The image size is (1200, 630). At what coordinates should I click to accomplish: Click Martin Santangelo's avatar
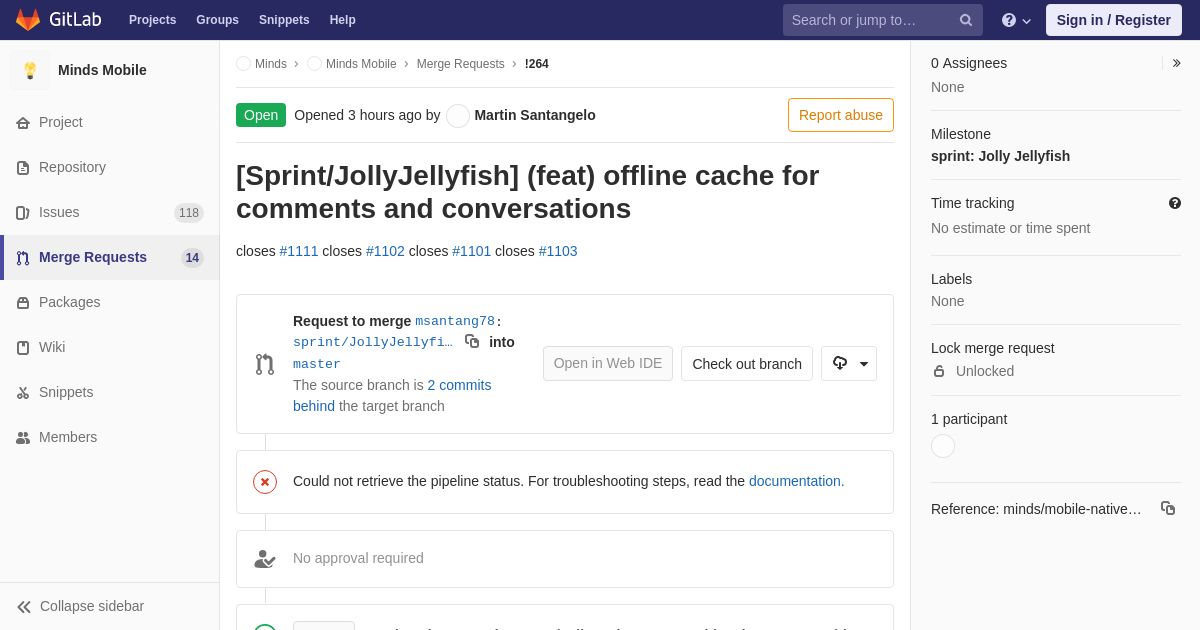[x=458, y=116]
